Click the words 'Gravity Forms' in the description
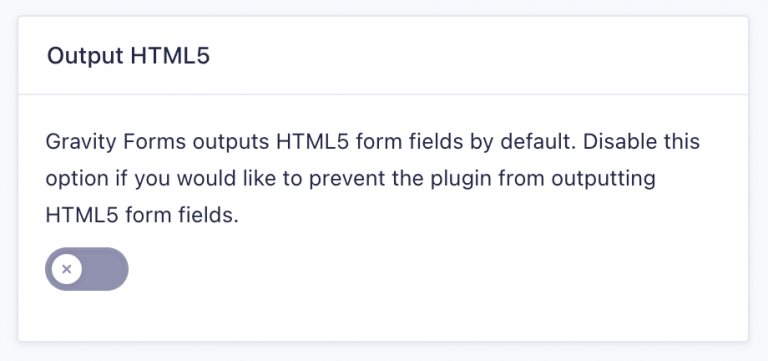Screen dimensions: 768x361 click(x=116, y=142)
